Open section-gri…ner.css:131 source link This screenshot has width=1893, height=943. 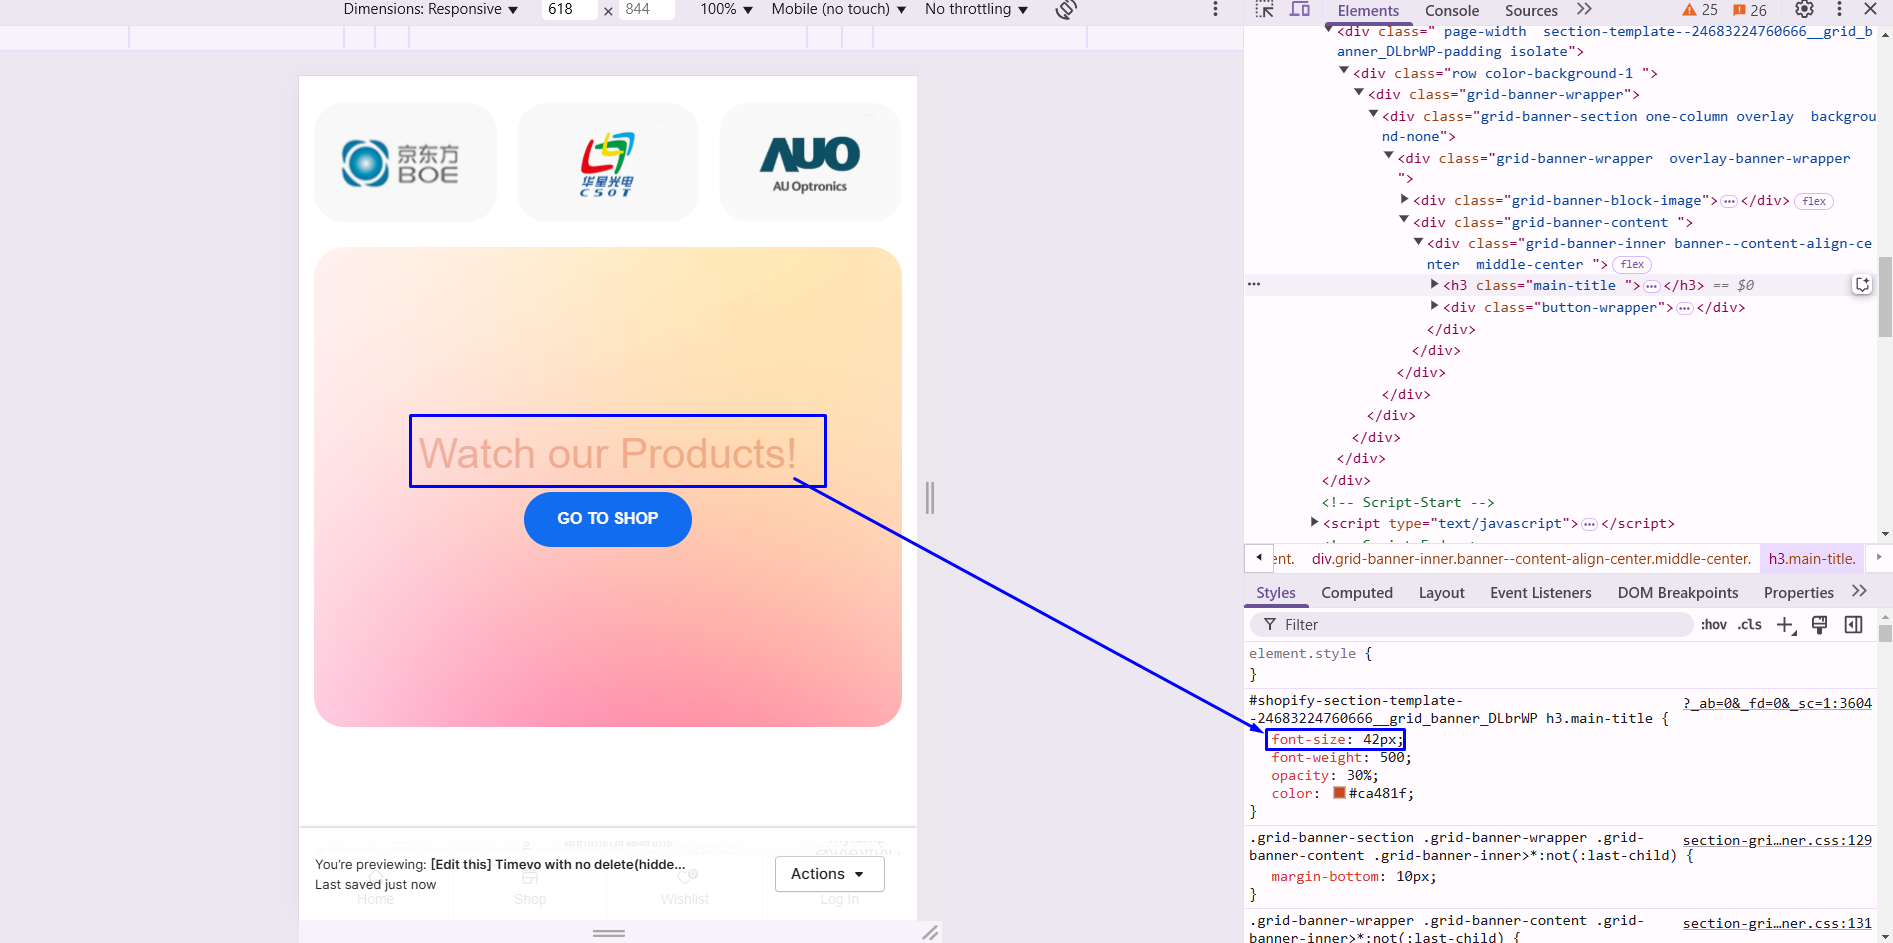pos(1777,924)
